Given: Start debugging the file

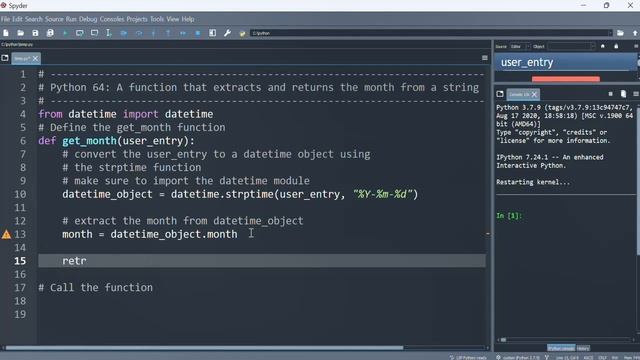Looking at the screenshot, I should pos(124,33).
